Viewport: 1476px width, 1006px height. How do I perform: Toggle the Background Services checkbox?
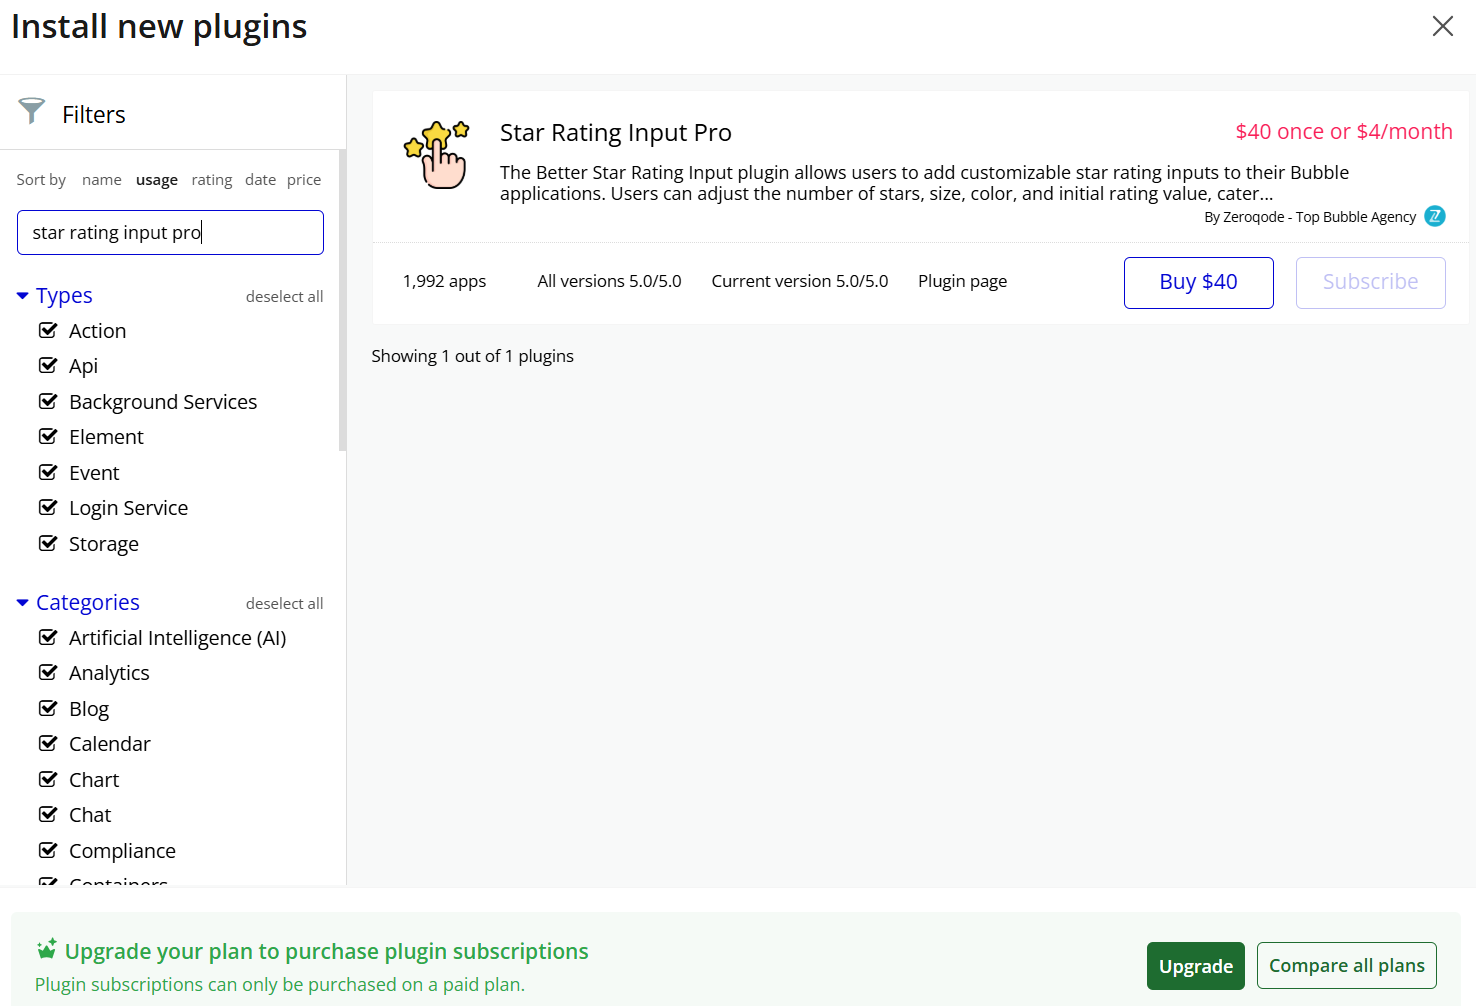pyautogui.click(x=48, y=401)
